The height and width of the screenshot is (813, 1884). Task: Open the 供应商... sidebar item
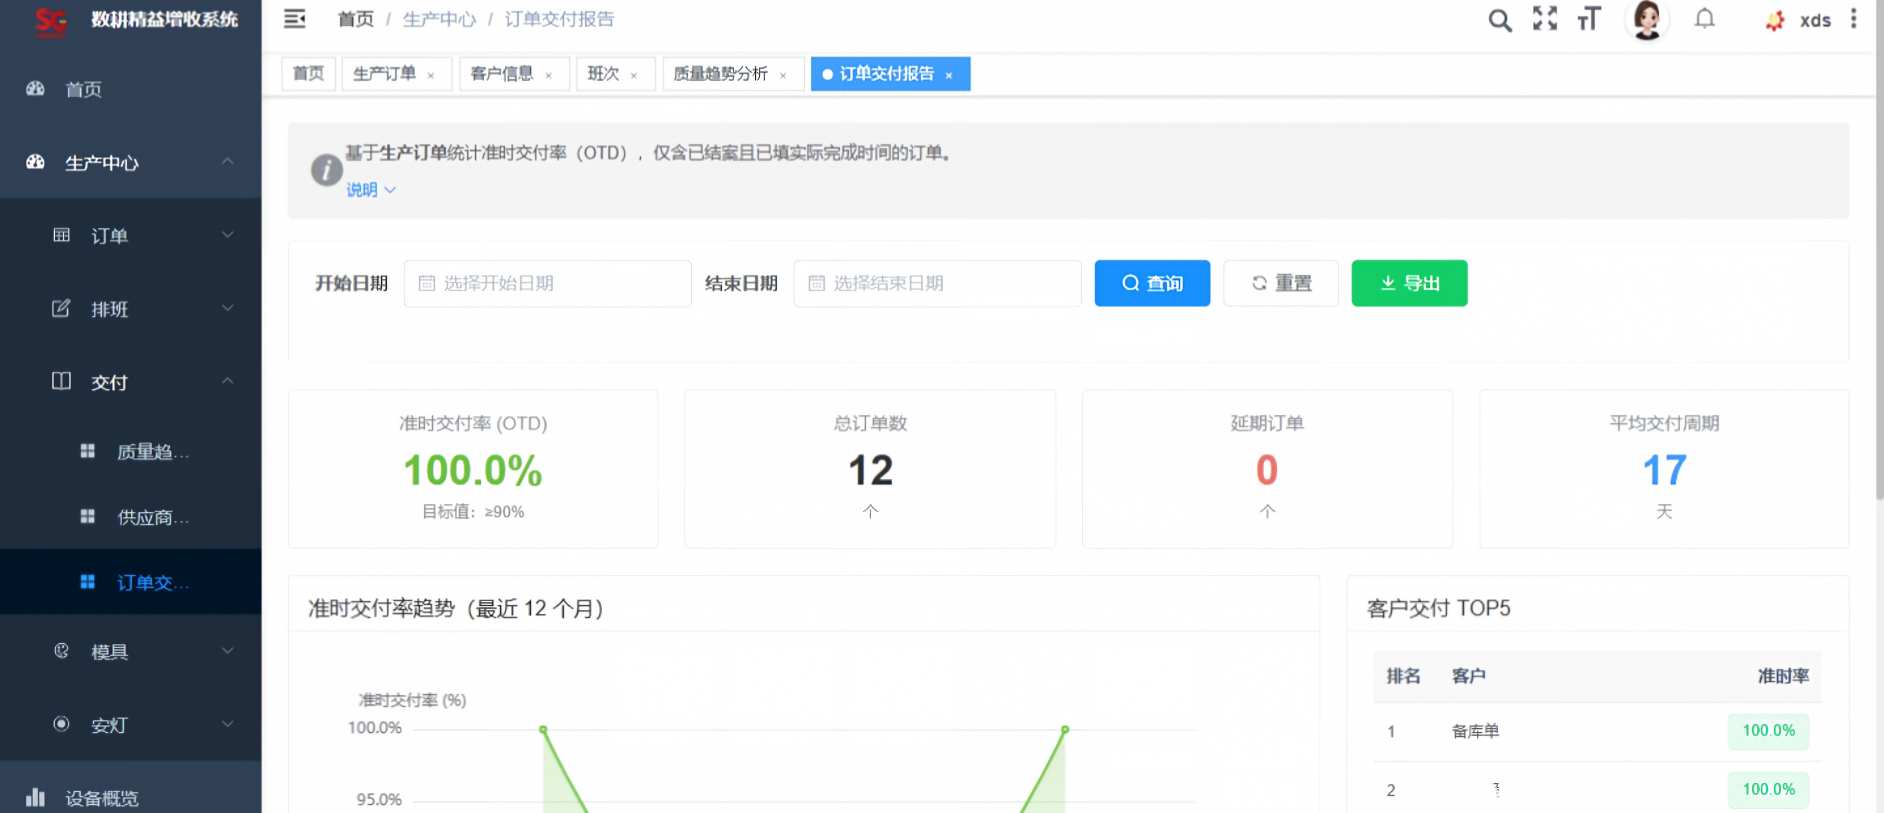coord(130,517)
